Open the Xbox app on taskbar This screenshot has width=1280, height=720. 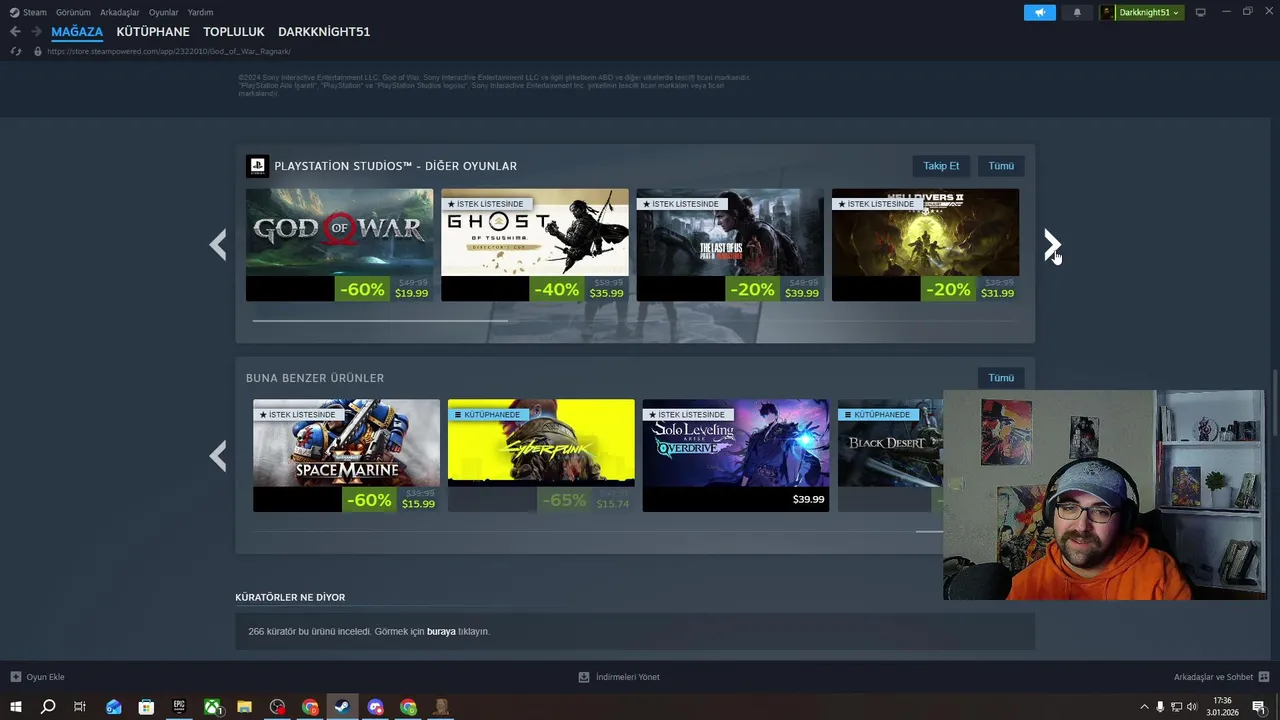[x=212, y=707]
